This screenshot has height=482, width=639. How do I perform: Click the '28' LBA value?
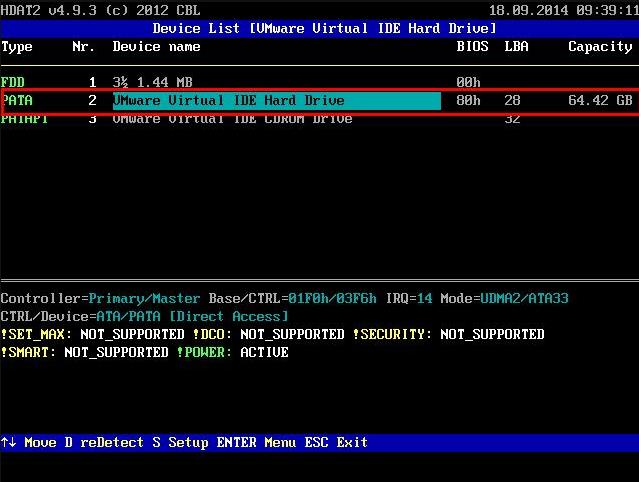(x=512, y=101)
